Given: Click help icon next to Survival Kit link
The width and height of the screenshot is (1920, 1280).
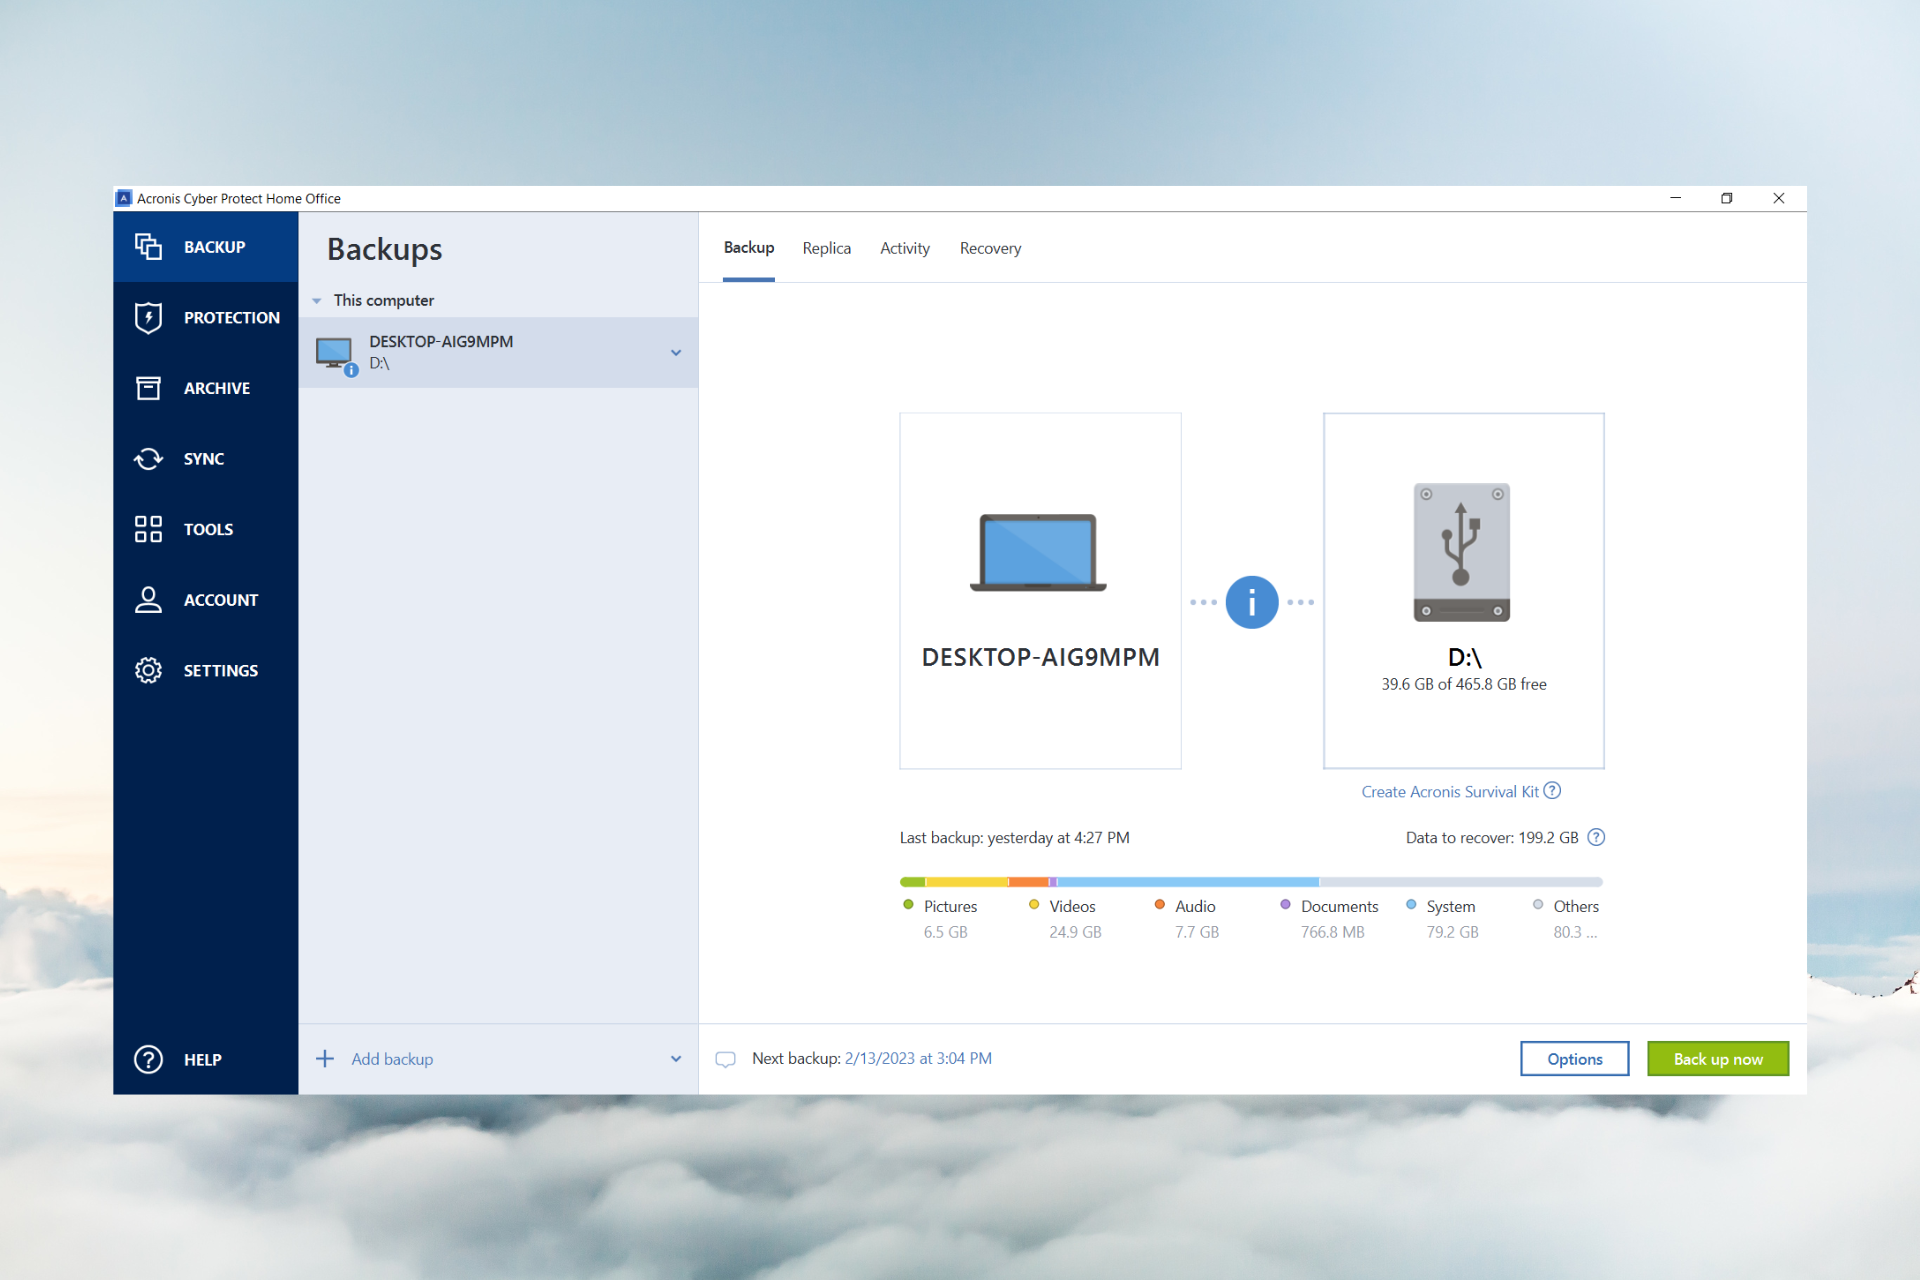Looking at the screenshot, I should (1552, 791).
